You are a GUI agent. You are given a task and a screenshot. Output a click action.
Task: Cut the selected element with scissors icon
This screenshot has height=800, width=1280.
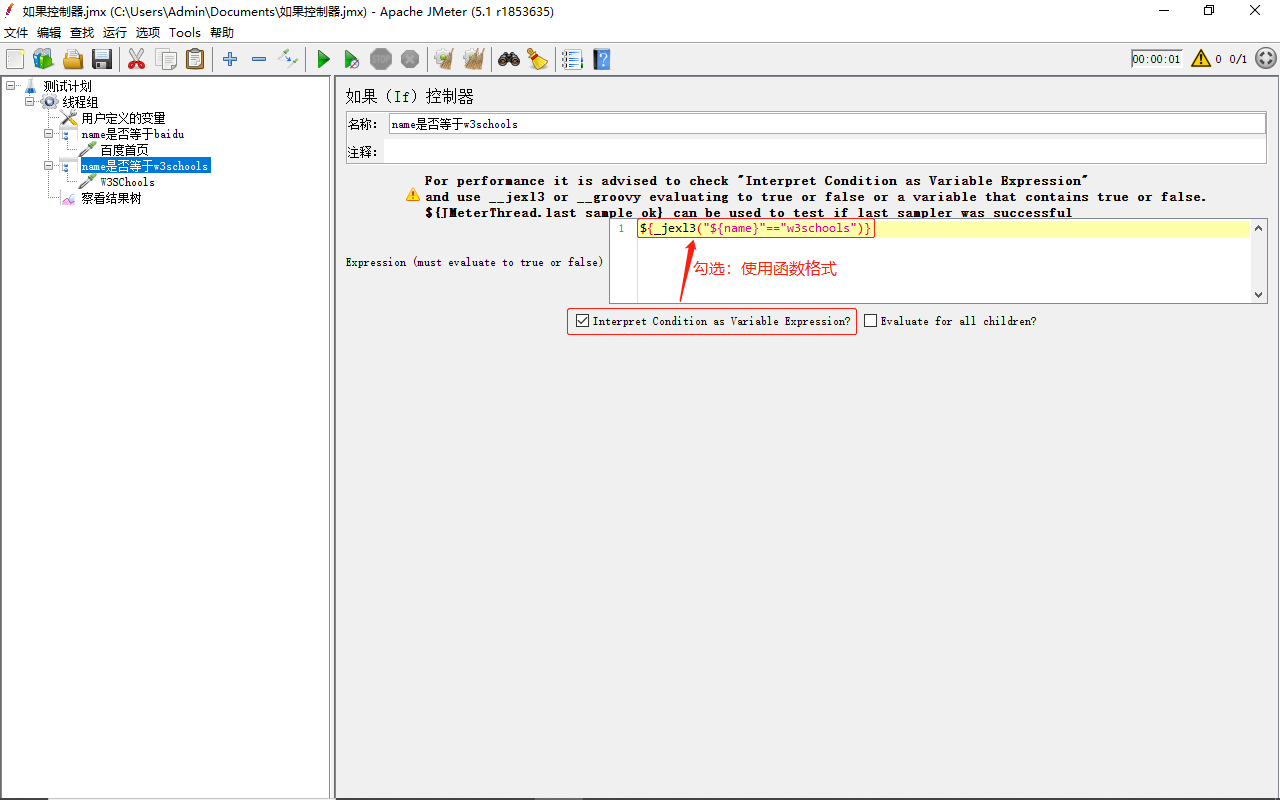(x=137, y=59)
